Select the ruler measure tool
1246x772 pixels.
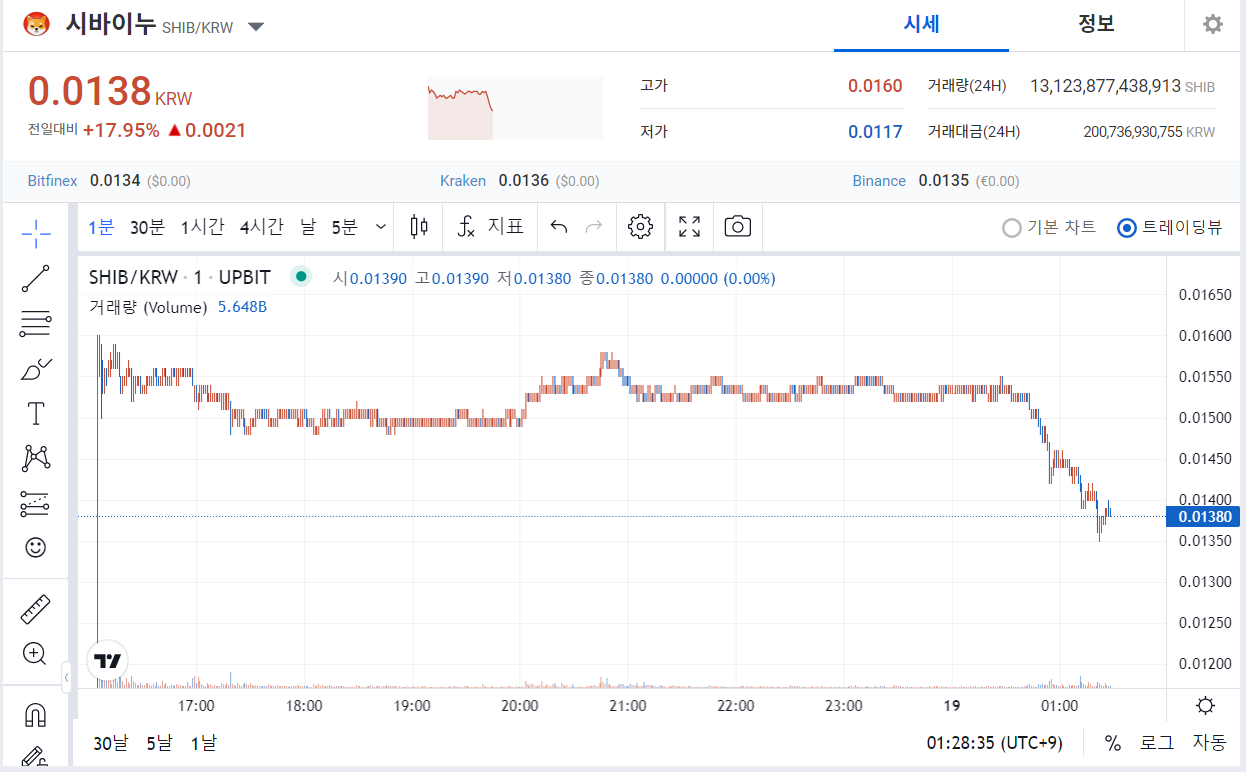[x=36, y=608]
